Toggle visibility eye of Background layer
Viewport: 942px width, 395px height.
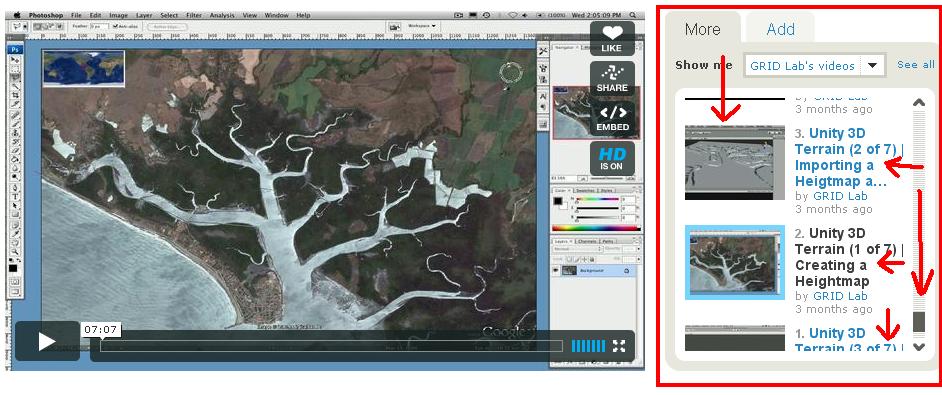pyautogui.click(x=556, y=271)
